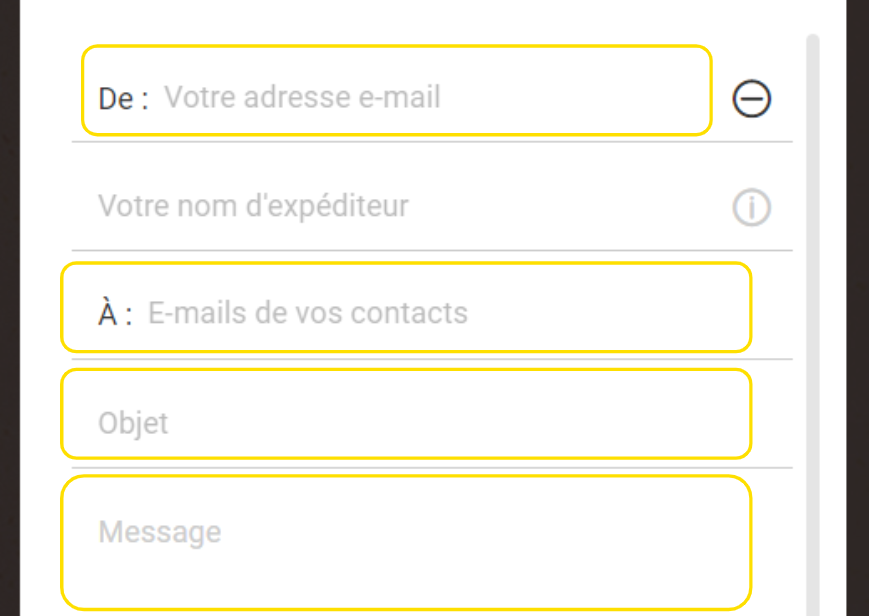Click the empty area under 'Message' placeholder
869x616 pixels.
pos(406,577)
